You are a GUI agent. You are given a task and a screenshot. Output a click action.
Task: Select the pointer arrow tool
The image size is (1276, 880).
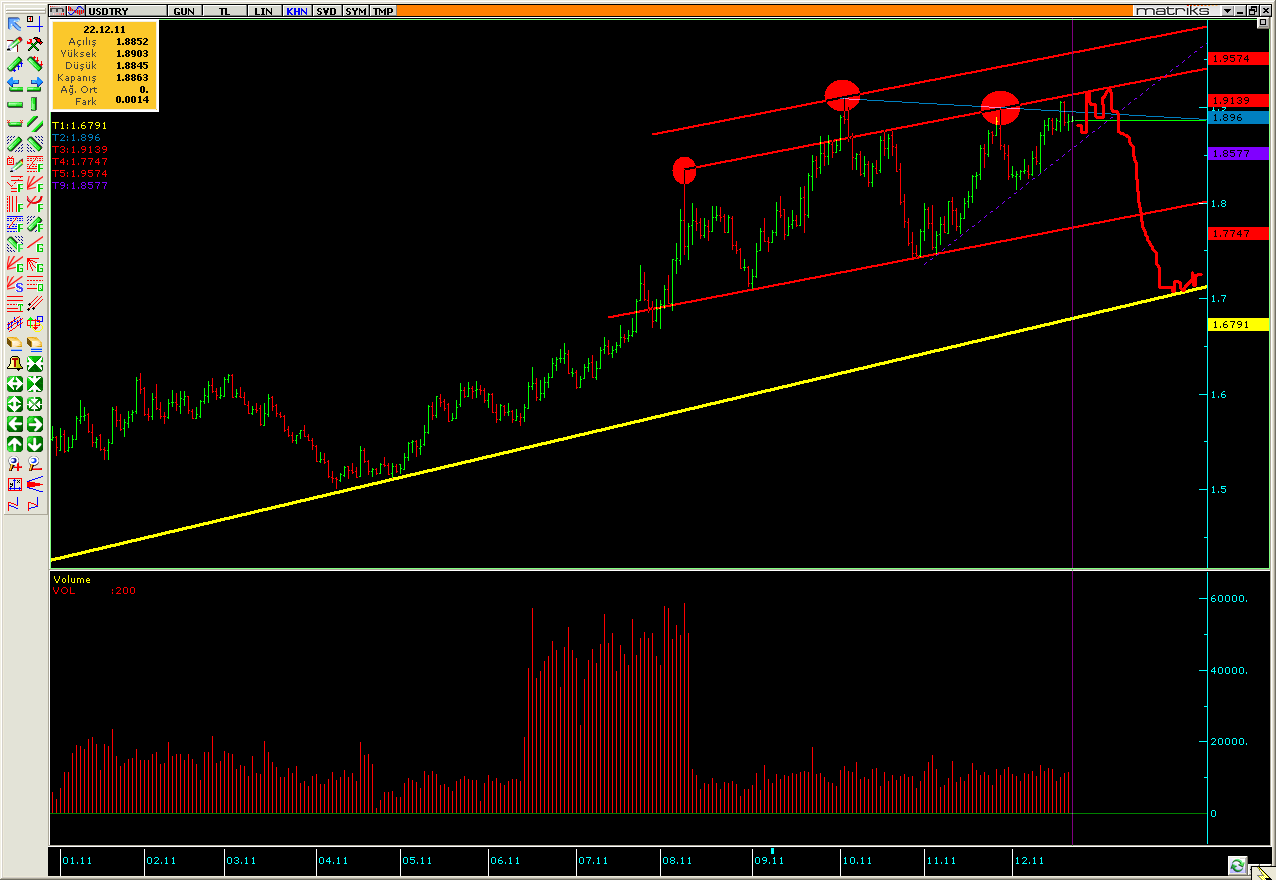[15, 24]
